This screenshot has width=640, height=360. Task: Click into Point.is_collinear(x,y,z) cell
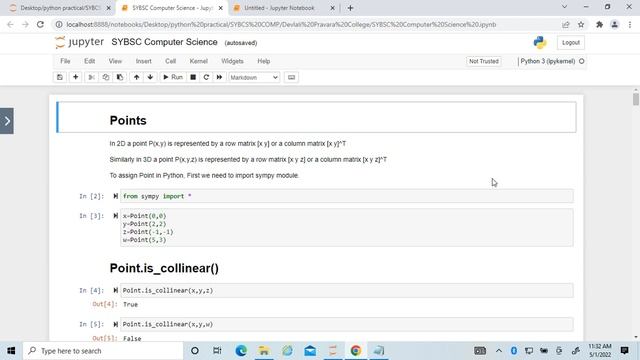point(347,291)
